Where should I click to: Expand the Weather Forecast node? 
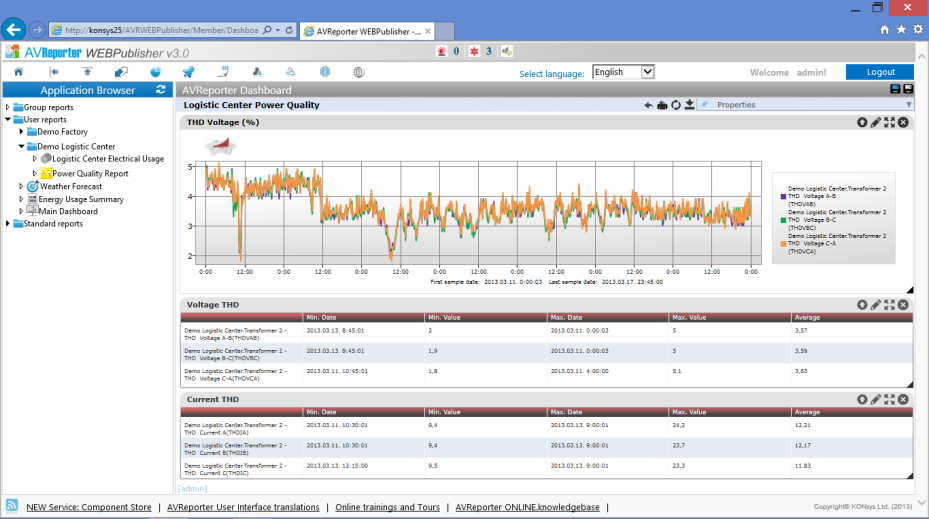tap(21, 186)
